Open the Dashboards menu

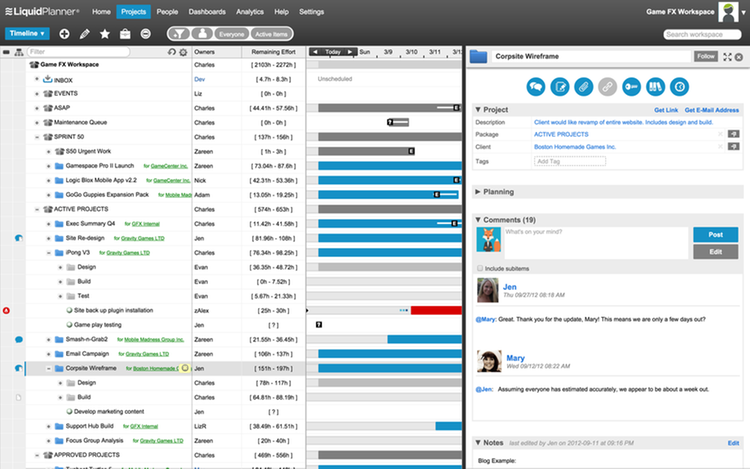click(207, 11)
